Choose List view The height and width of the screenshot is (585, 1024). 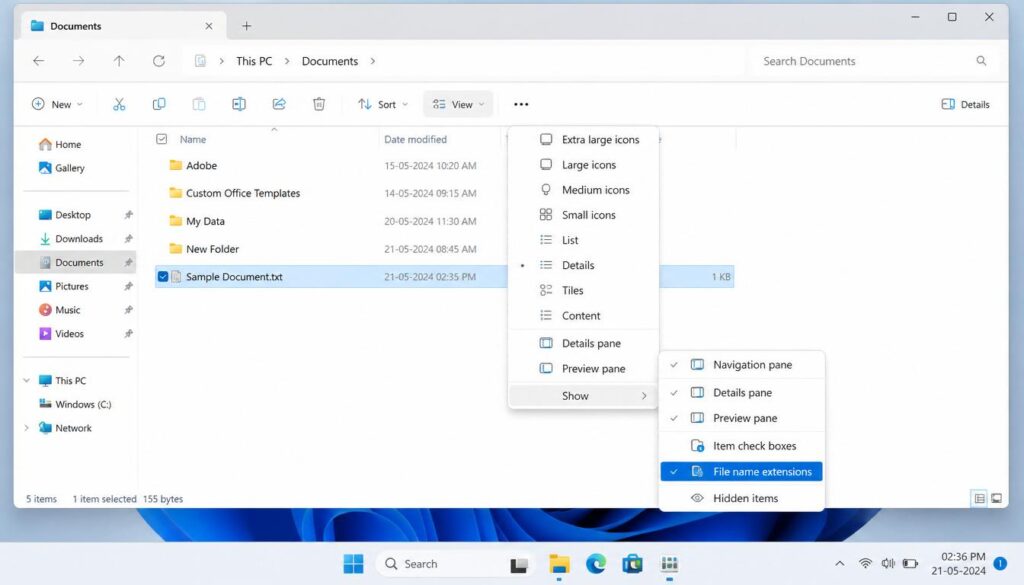[x=583, y=240]
